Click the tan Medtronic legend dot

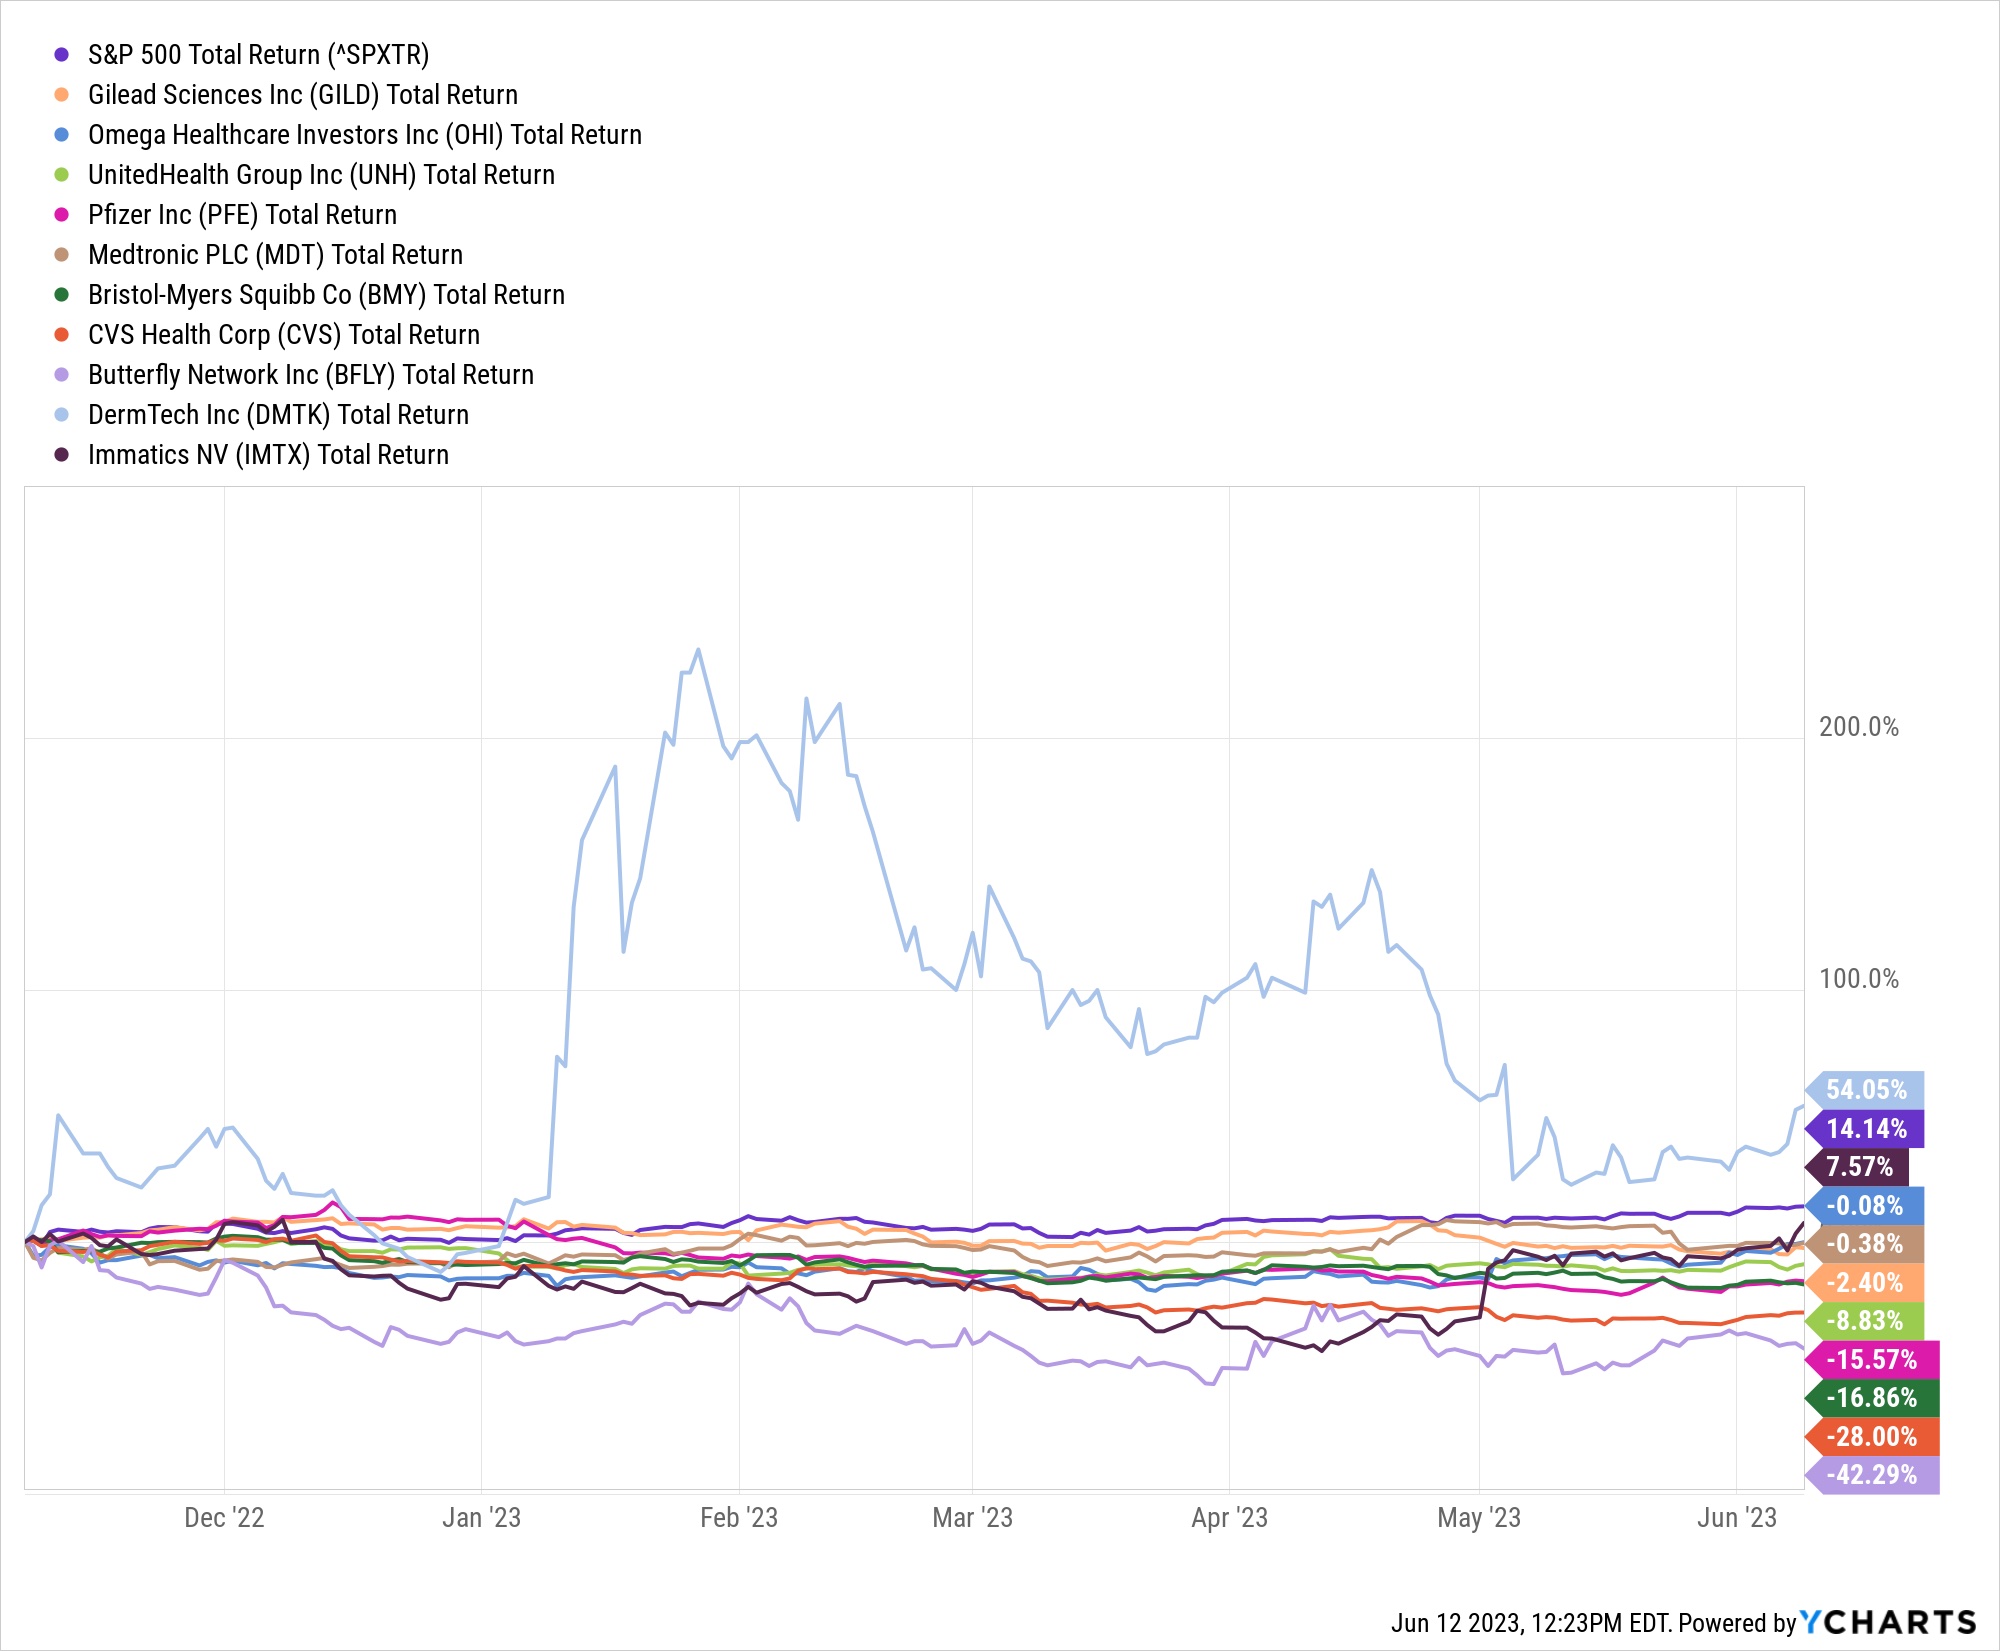tap(62, 255)
